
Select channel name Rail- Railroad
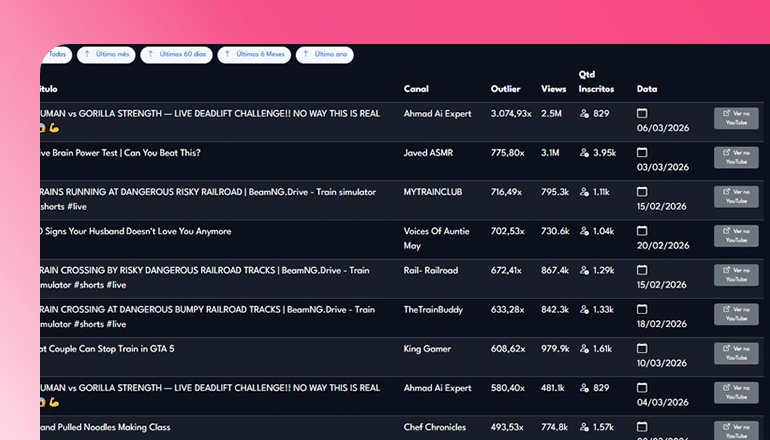[x=431, y=270]
